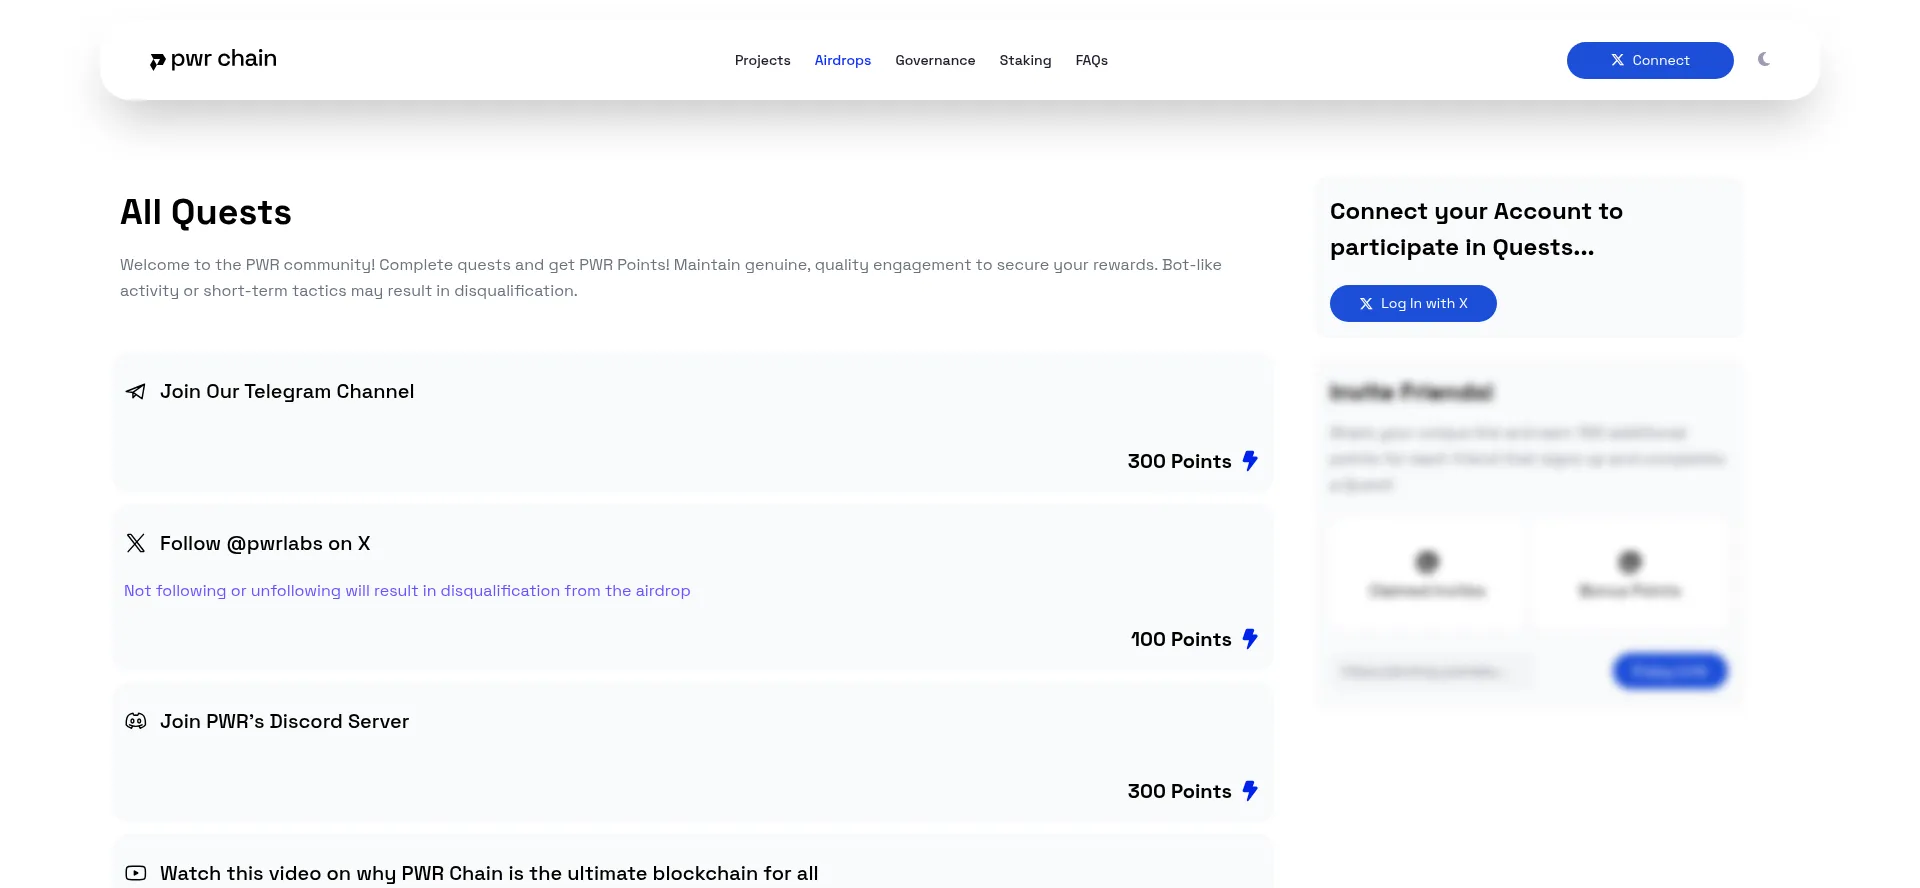The width and height of the screenshot is (1920, 888).
Task: Click the Log in with X button
Action: pyautogui.click(x=1413, y=303)
